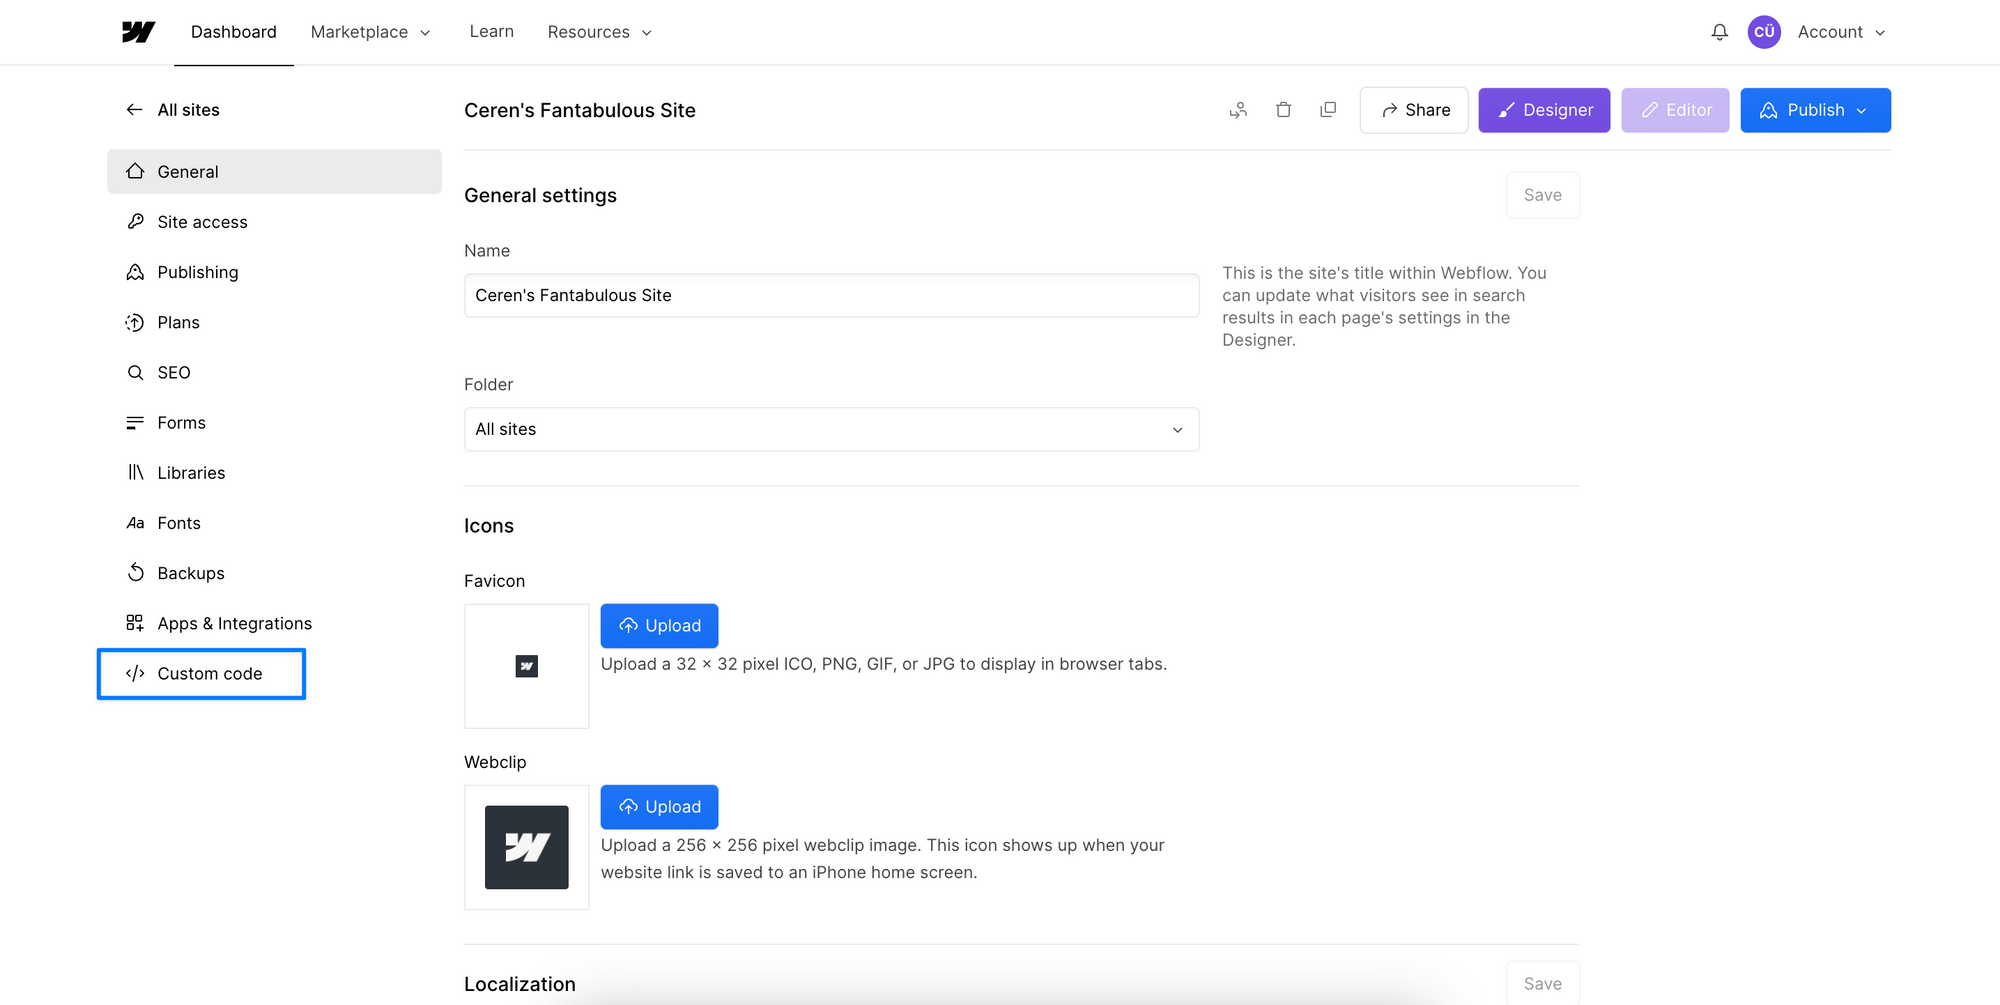Open the Folder dropdown showing All sites
Screen dimensions: 2000x1005
(x=831, y=429)
